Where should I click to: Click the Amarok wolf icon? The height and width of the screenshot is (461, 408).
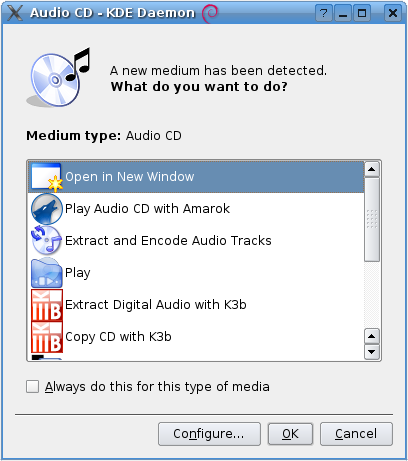point(47,209)
